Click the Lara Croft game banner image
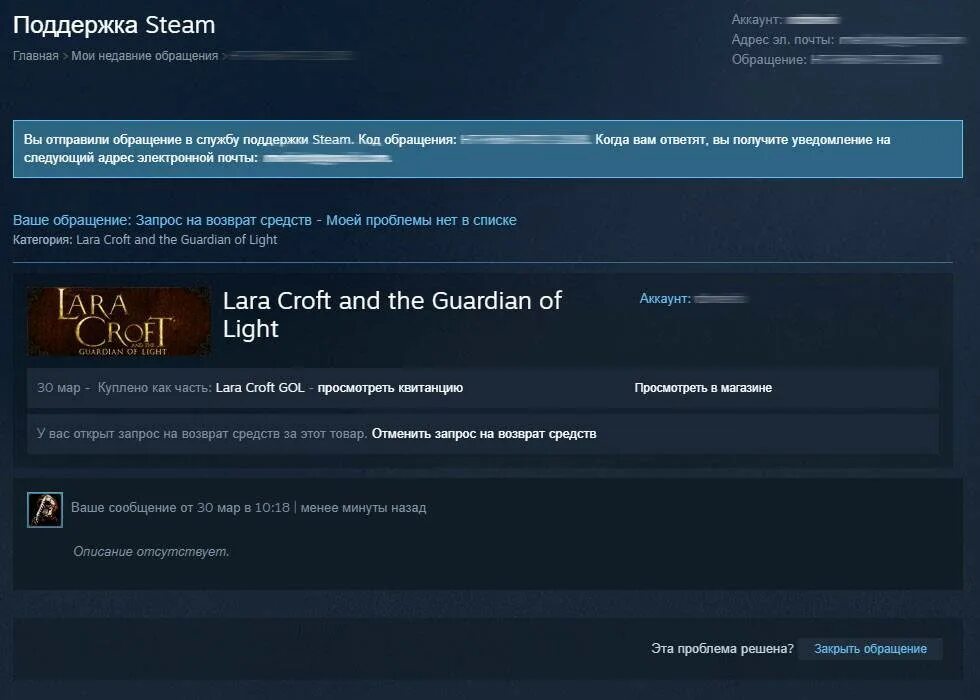The width and height of the screenshot is (980, 700). pyautogui.click(x=119, y=321)
